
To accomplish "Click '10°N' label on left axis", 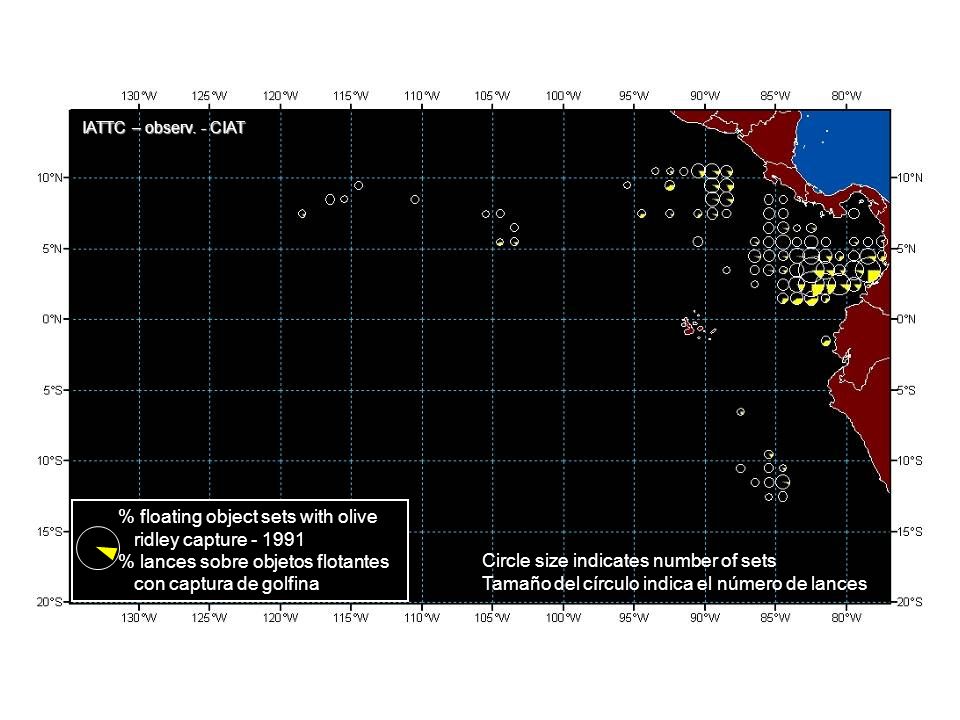I will click(50, 178).
